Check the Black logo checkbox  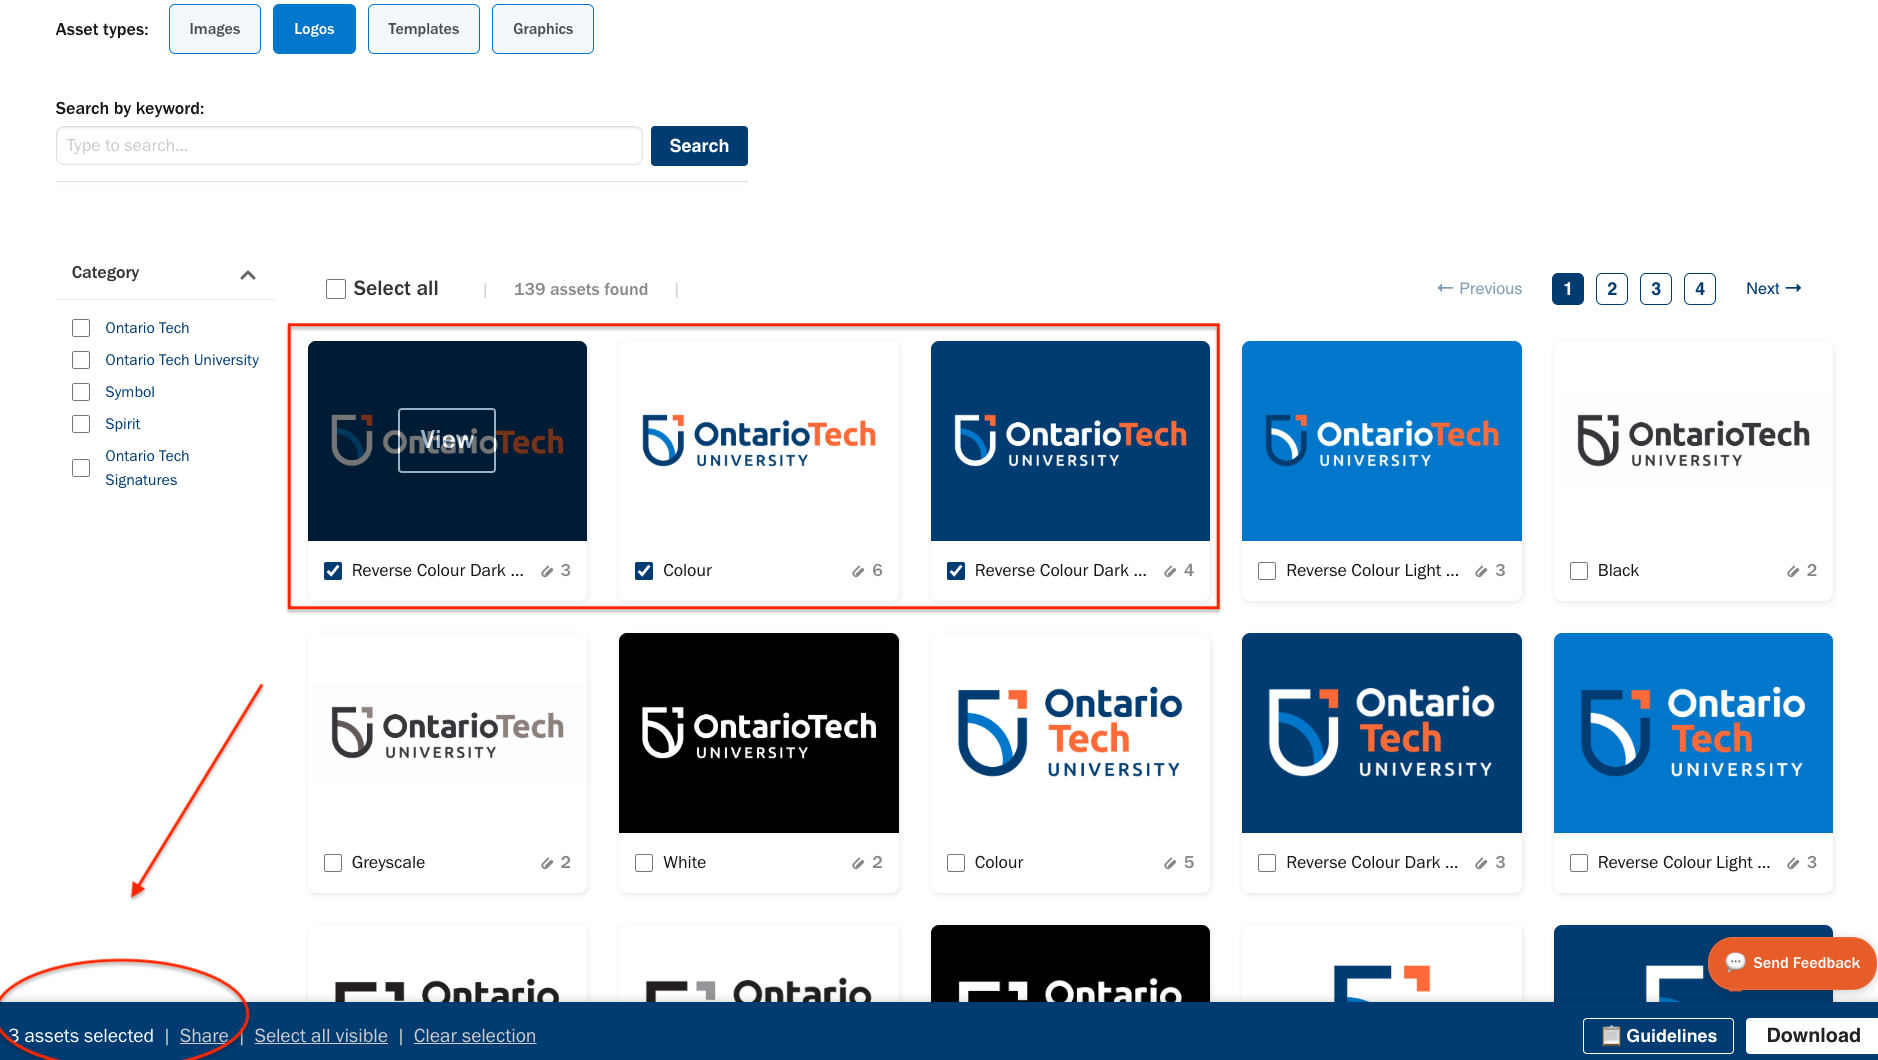pyautogui.click(x=1579, y=571)
